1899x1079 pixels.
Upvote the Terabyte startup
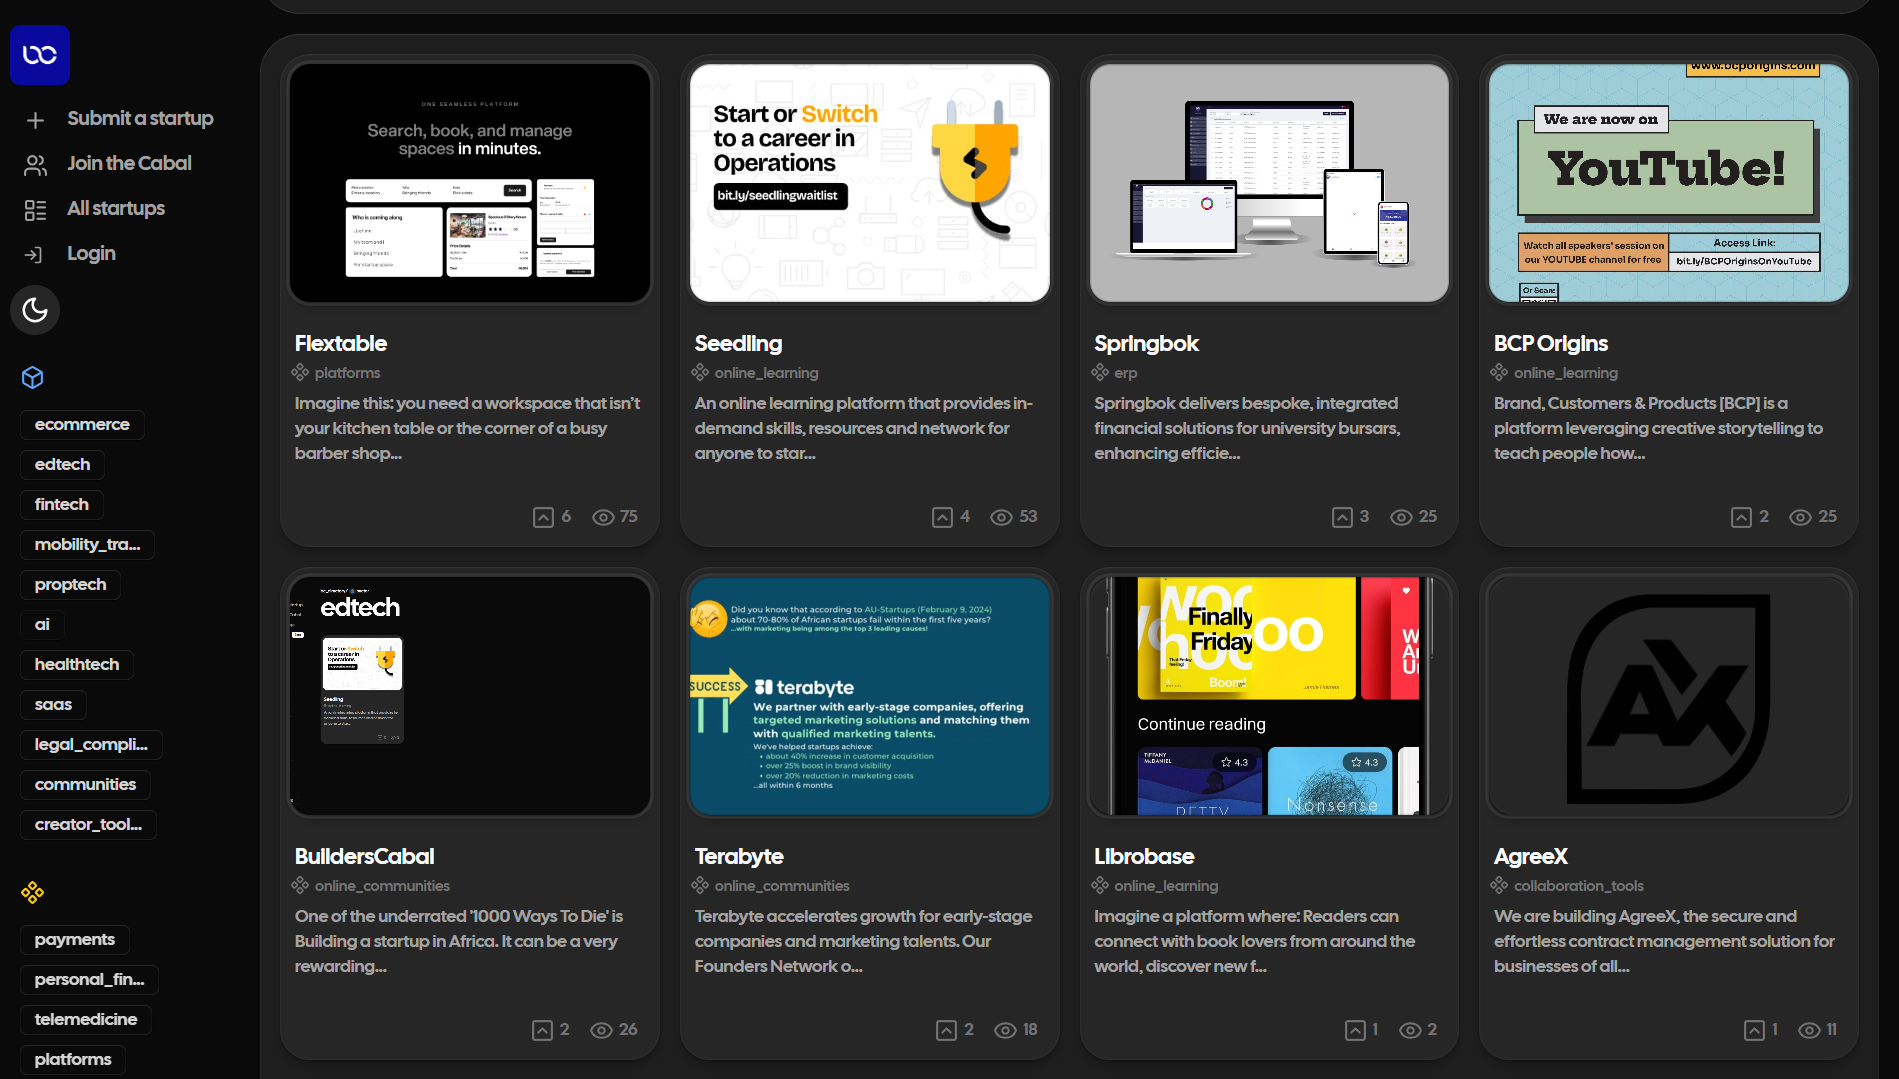[x=946, y=1030]
